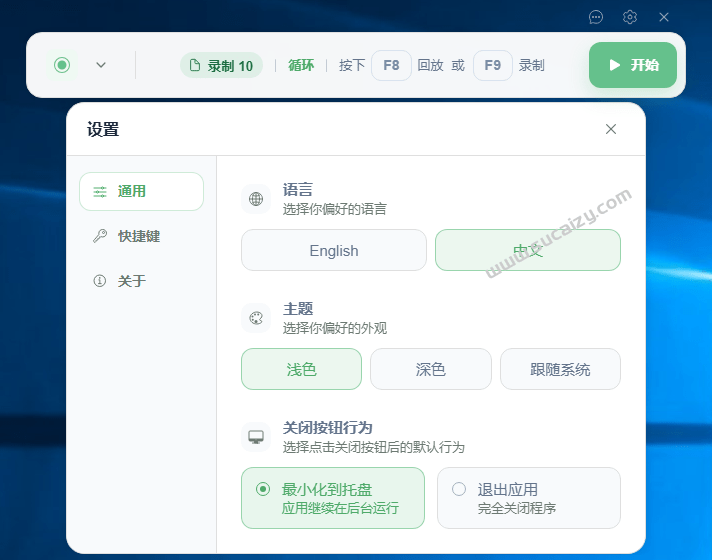Click the file icon in 录制 10

click(x=194, y=65)
